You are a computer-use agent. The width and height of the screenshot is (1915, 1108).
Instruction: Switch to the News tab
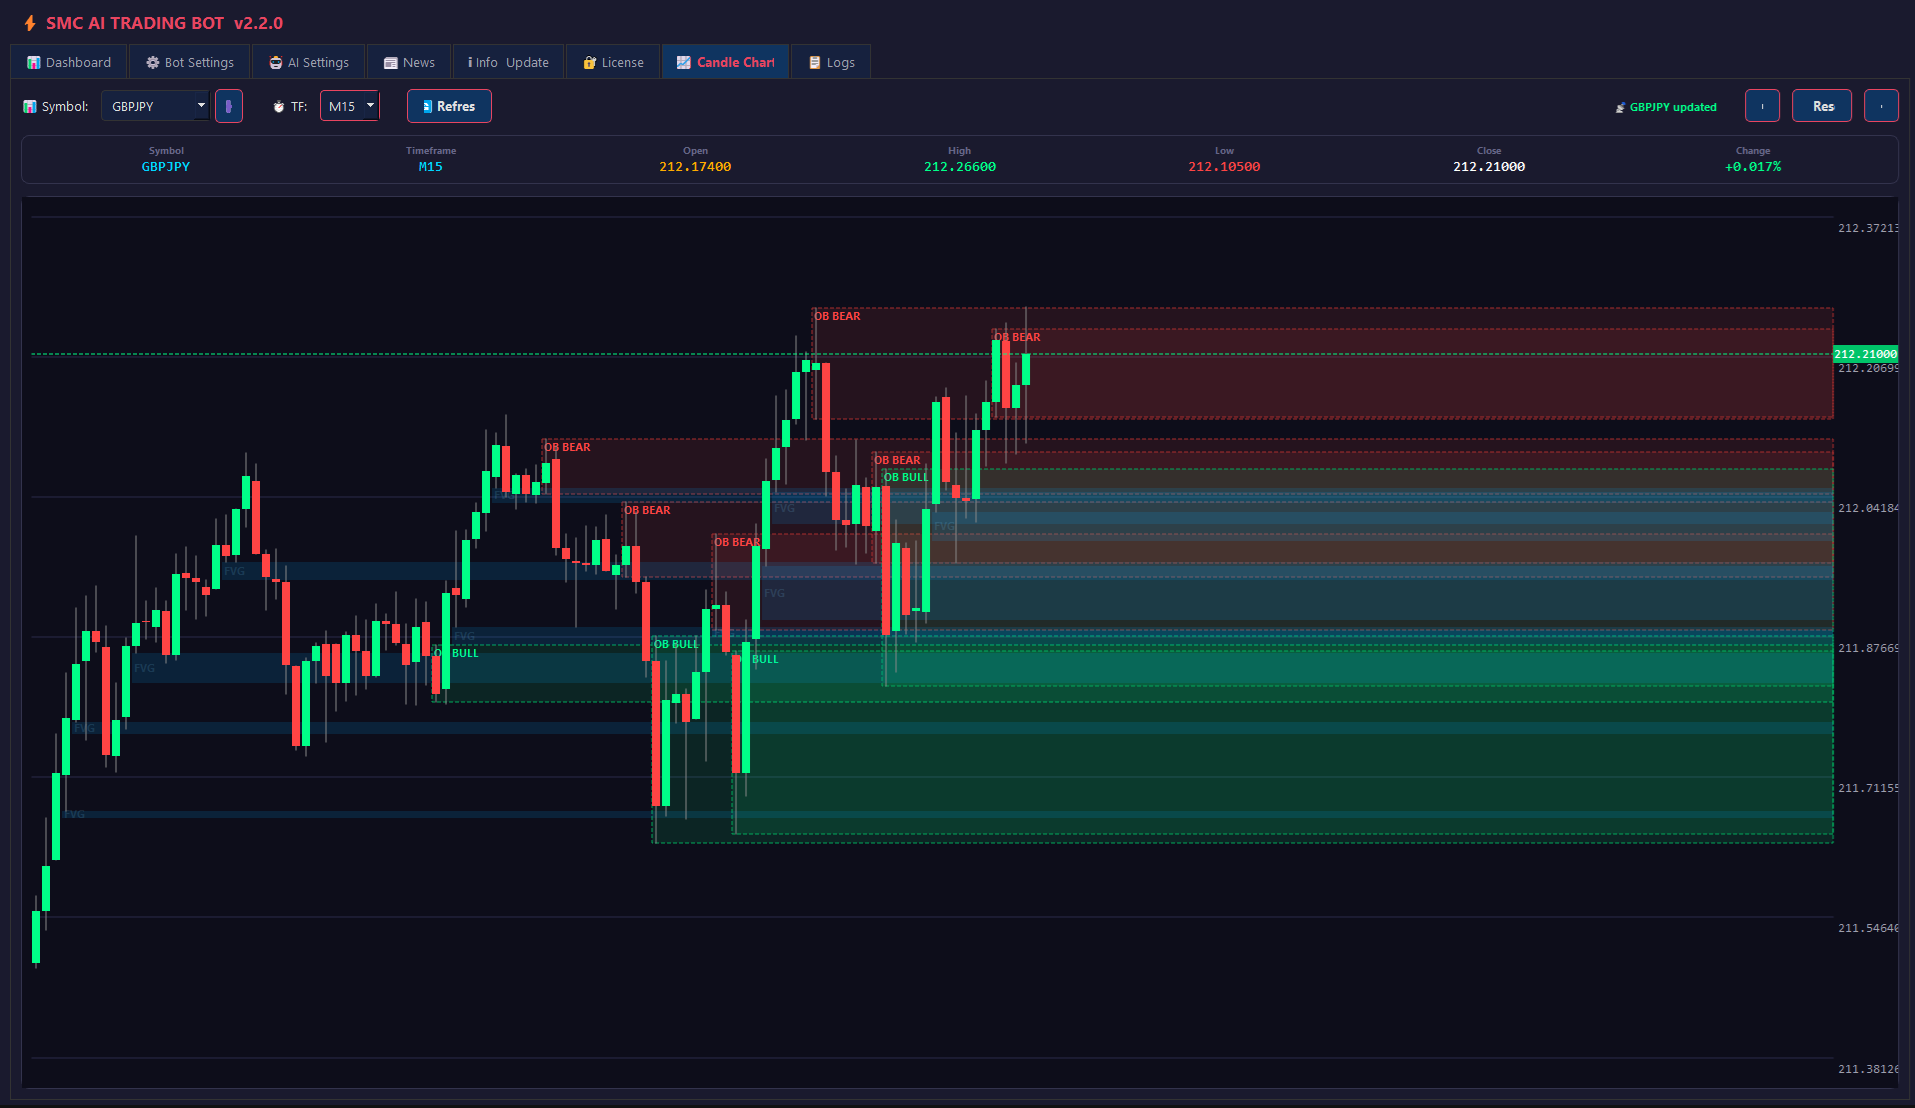[x=409, y=62]
